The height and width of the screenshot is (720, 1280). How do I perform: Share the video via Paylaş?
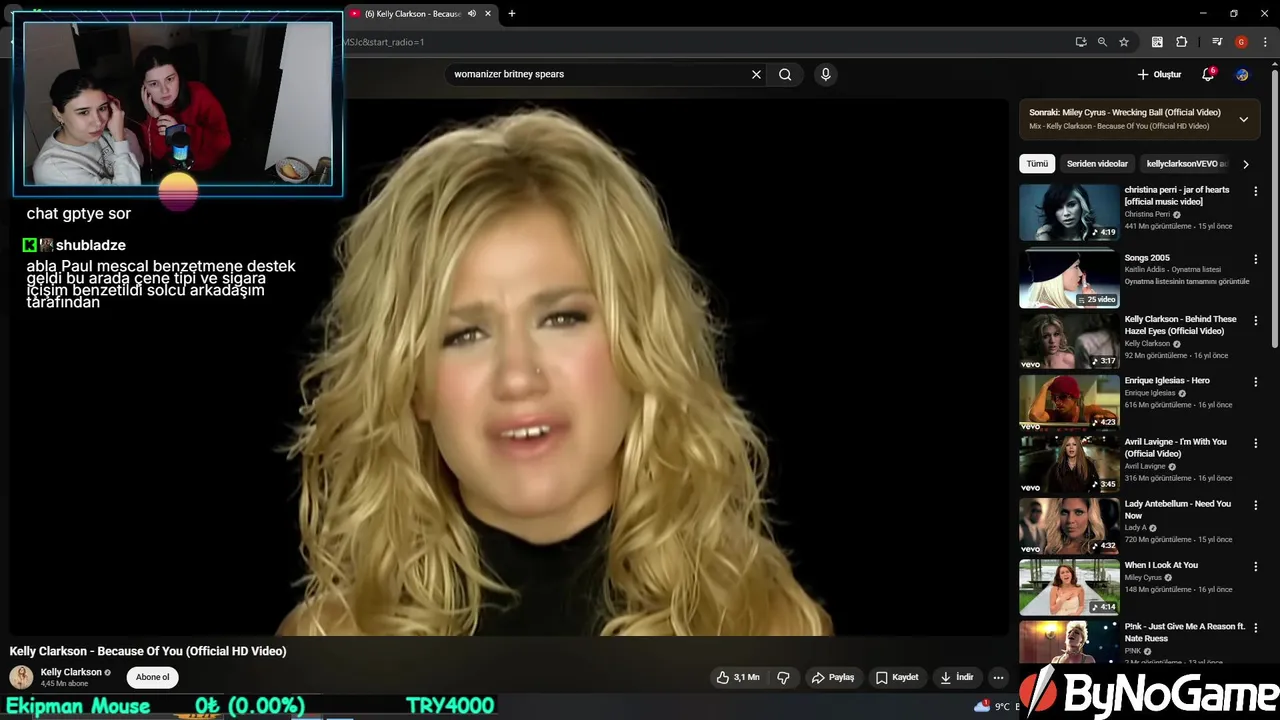(x=833, y=677)
